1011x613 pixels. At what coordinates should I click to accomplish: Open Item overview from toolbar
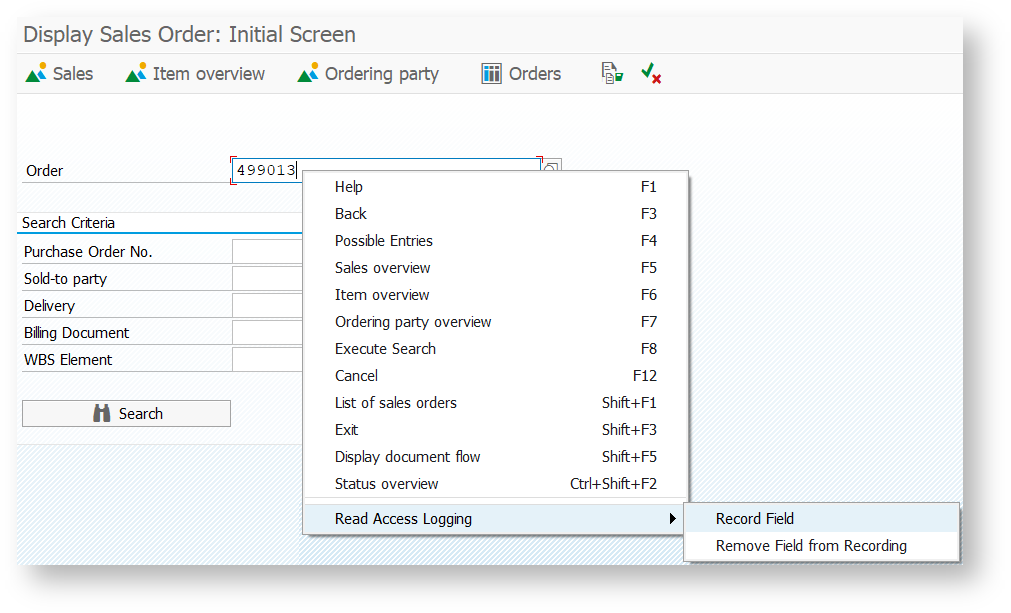(x=195, y=73)
